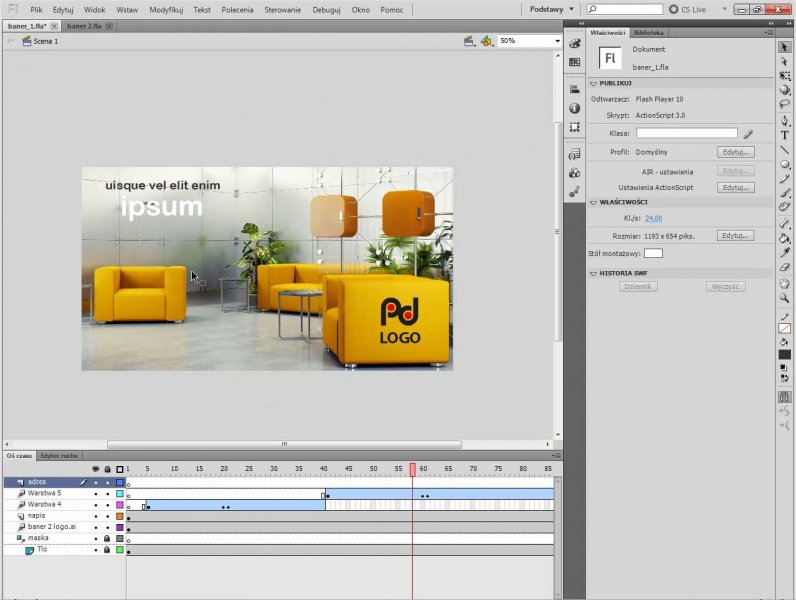Select the Line tool

pos(785,150)
